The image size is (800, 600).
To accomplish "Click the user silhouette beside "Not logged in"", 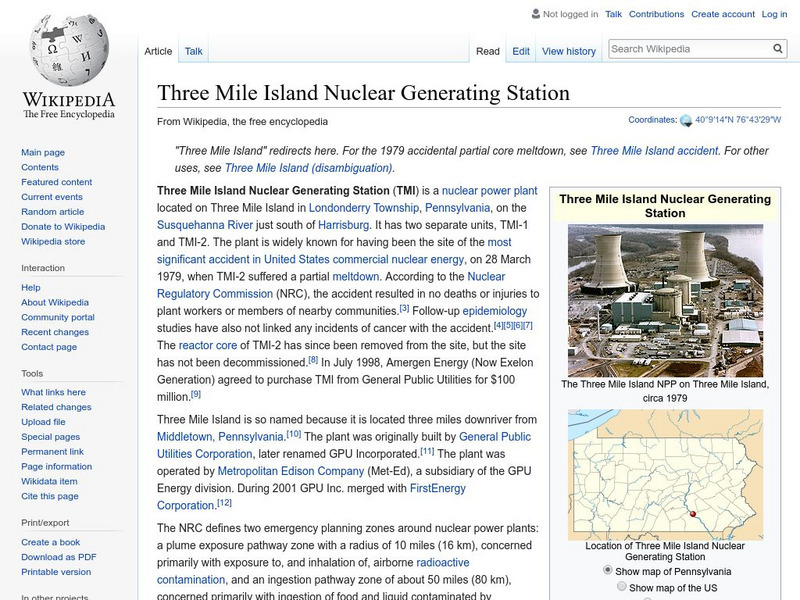I will tap(537, 13).
